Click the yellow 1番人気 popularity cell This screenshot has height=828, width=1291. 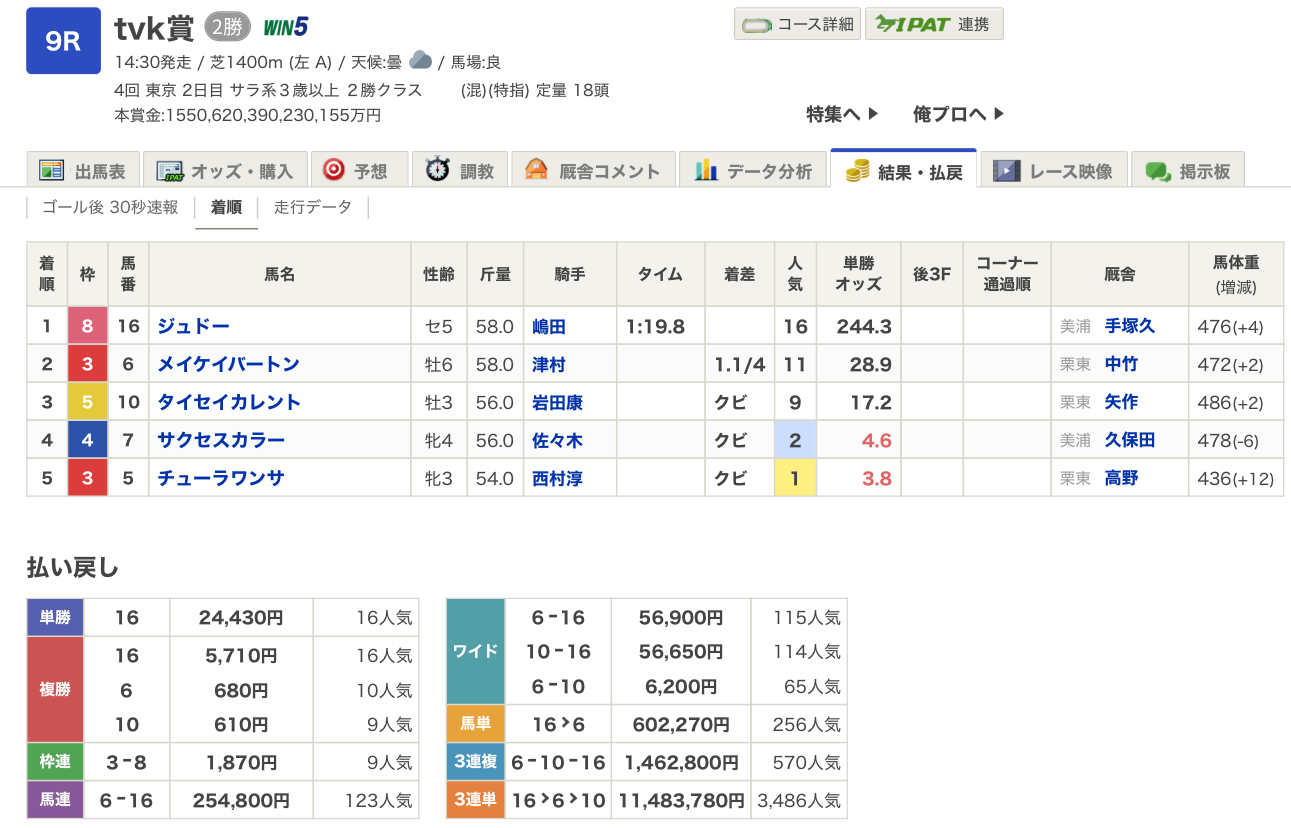795,478
